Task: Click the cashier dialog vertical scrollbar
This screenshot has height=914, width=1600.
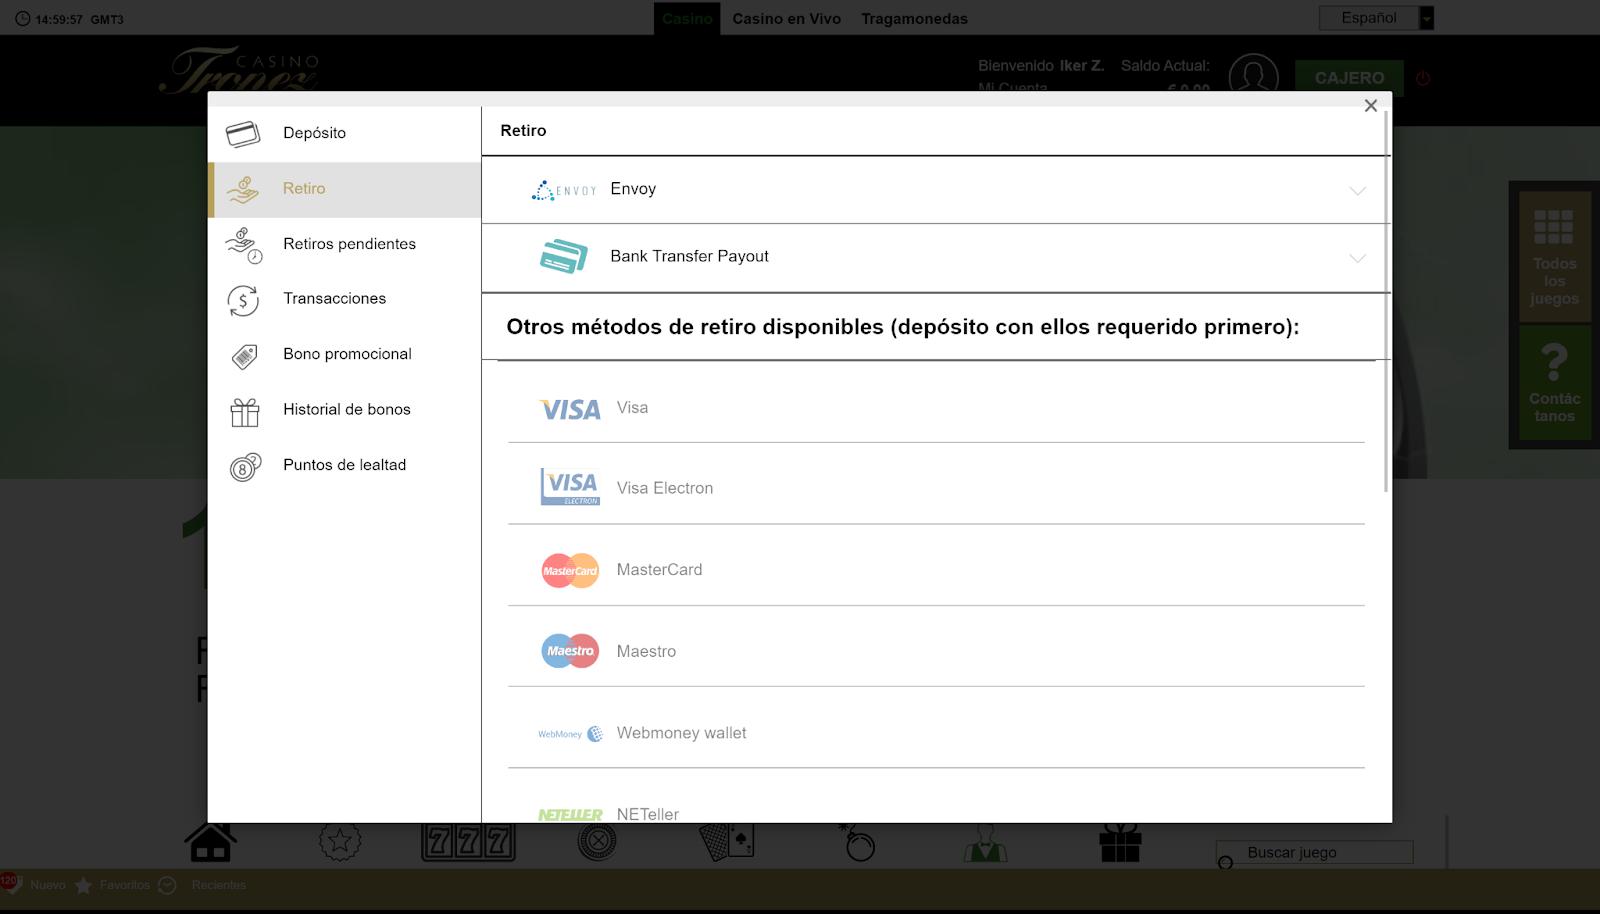Action: tap(1386, 302)
